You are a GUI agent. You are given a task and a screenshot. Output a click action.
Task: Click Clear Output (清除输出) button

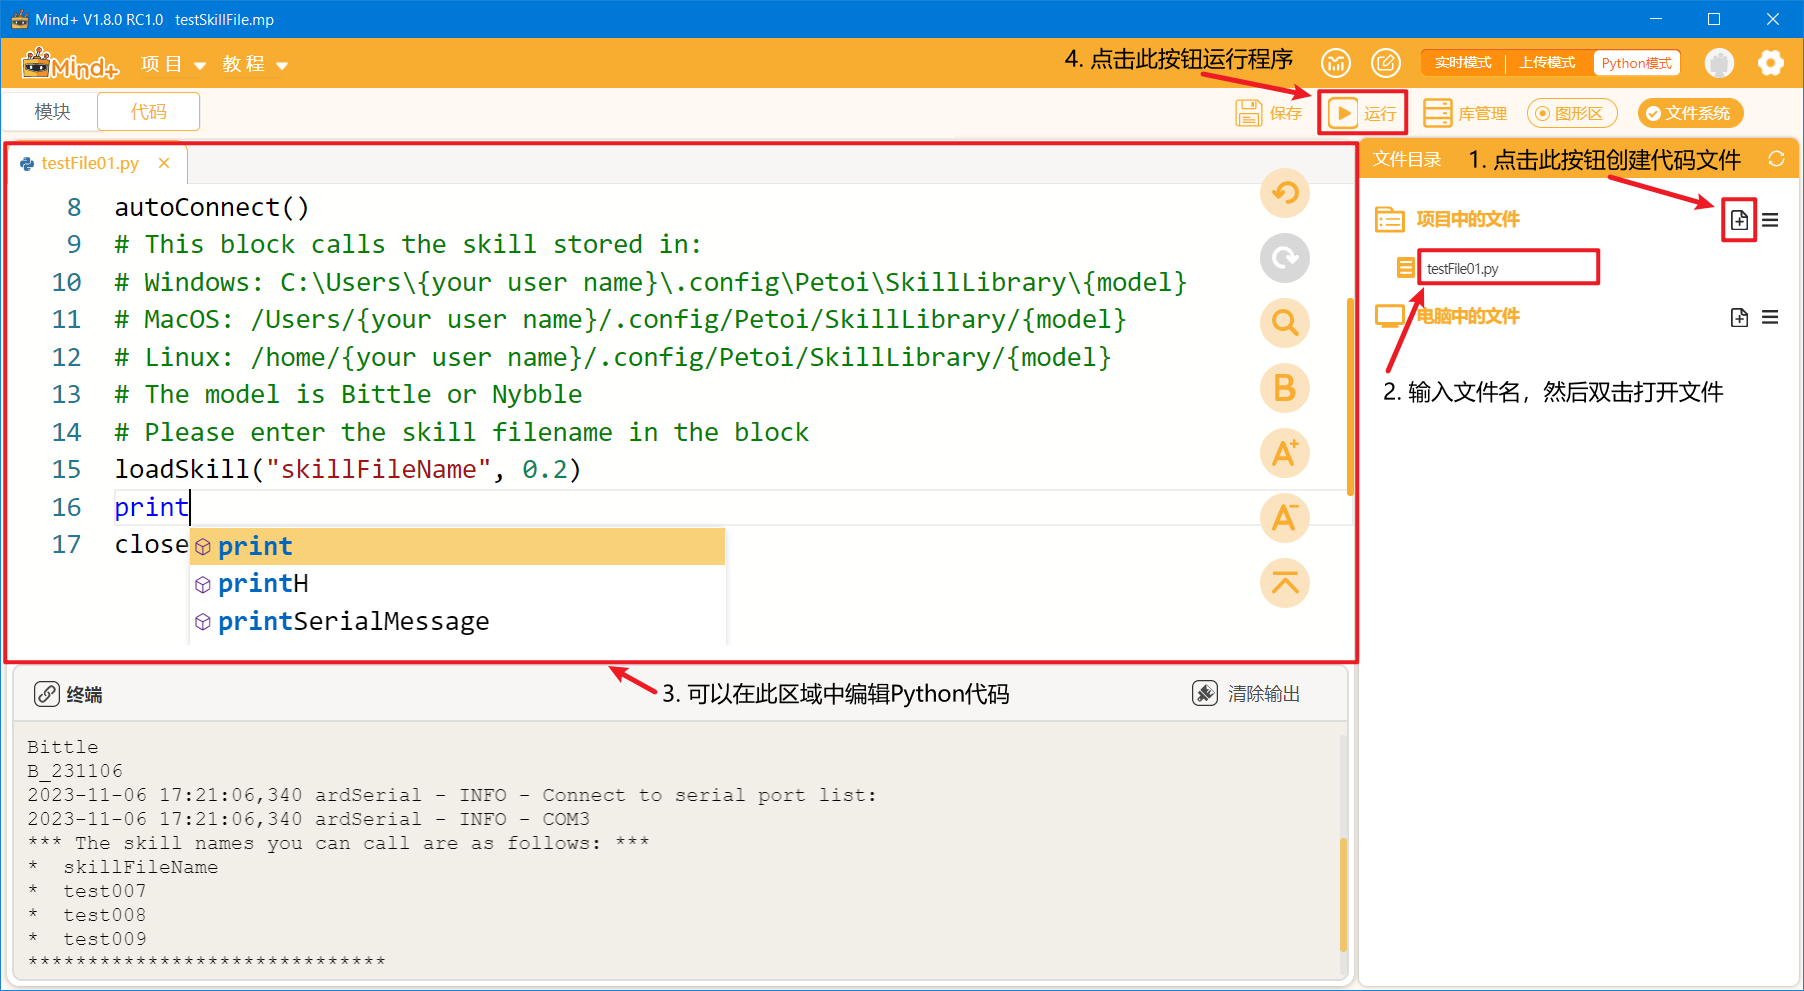pos(1247,694)
